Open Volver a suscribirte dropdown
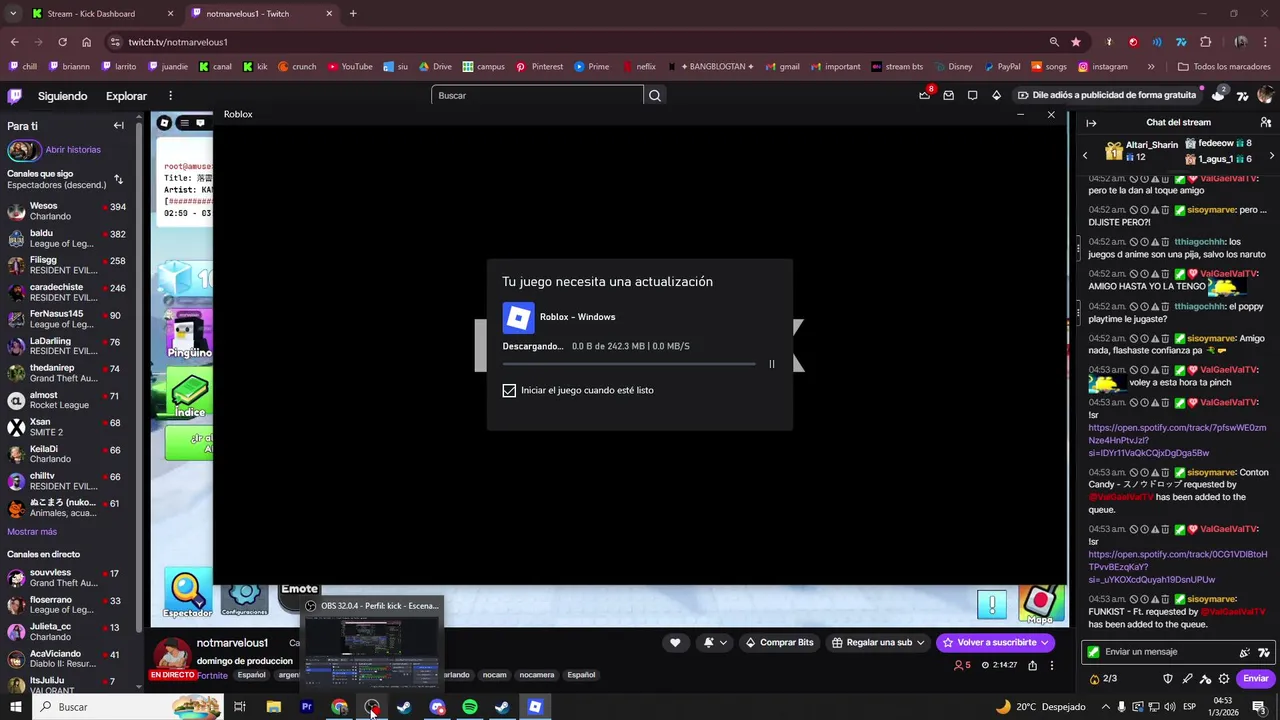Viewport: 1280px width, 720px height. coord(1044,643)
